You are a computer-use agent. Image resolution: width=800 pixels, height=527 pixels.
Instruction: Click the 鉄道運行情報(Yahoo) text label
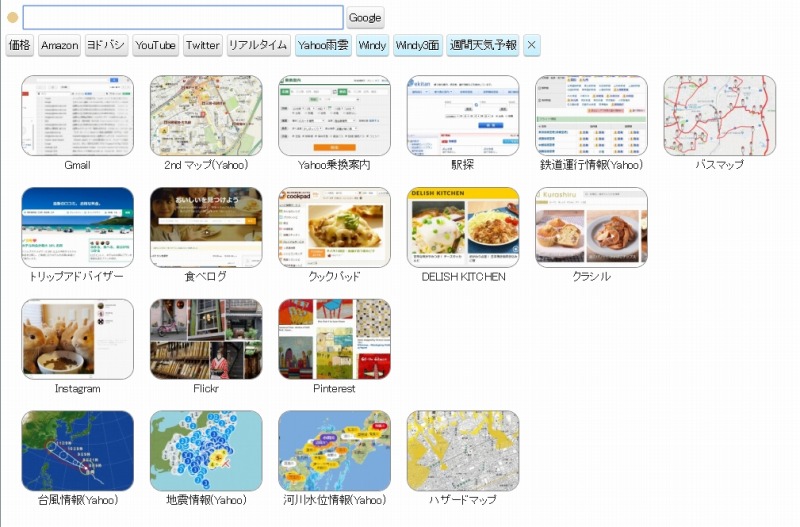[x=591, y=165]
